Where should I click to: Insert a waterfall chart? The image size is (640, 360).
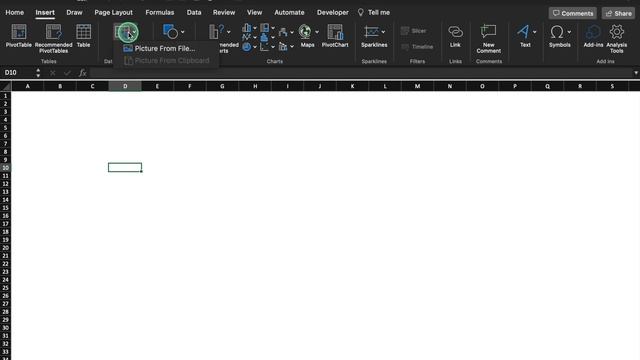click(x=283, y=32)
